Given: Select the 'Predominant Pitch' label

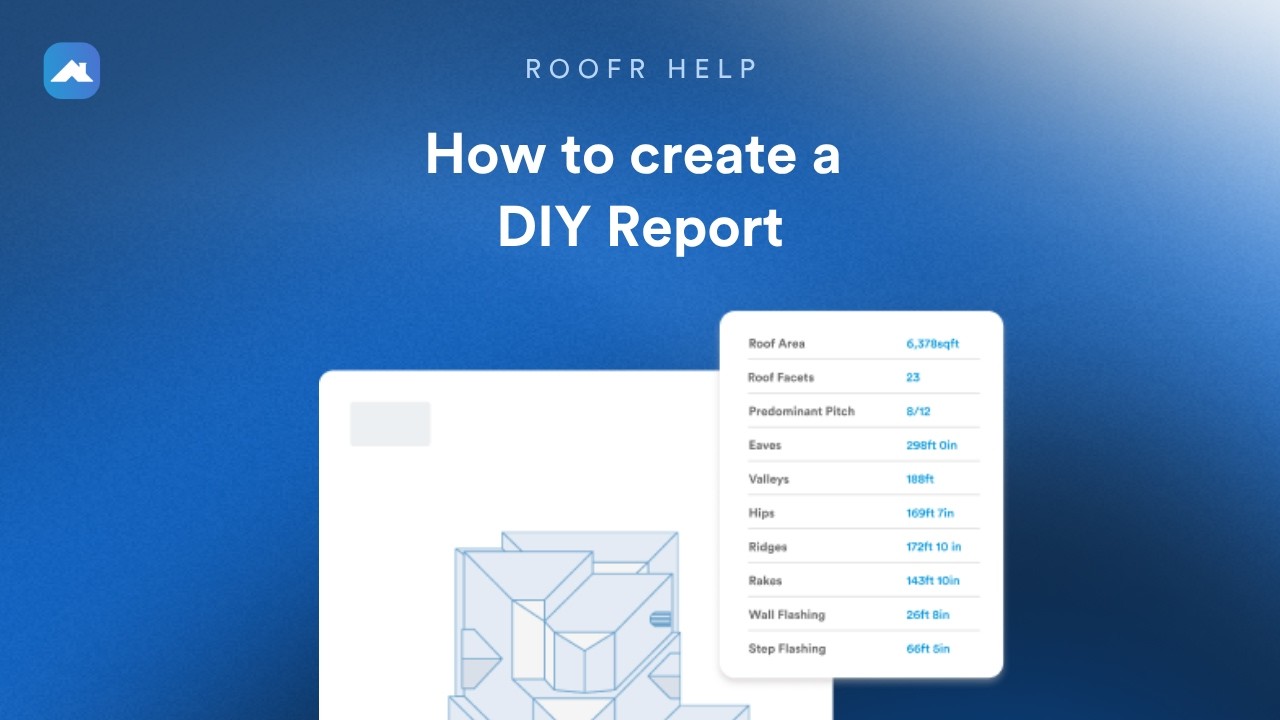Looking at the screenshot, I should click(x=801, y=411).
